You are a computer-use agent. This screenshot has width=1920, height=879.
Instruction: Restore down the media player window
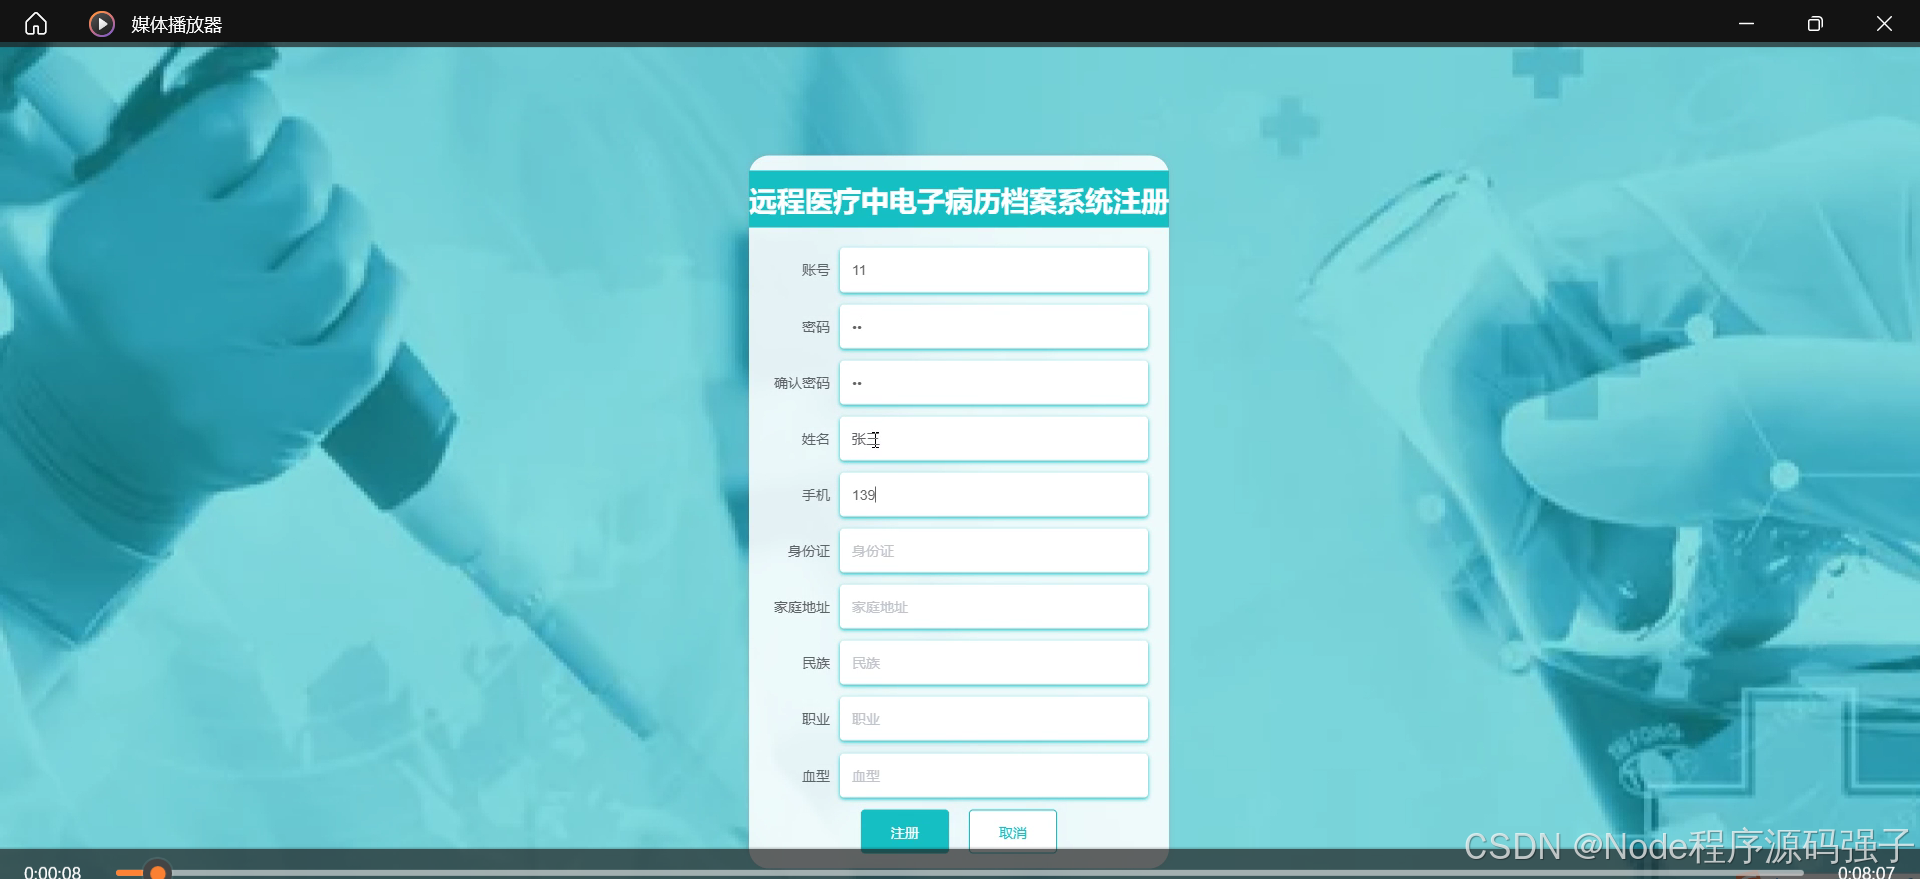(1815, 23)
